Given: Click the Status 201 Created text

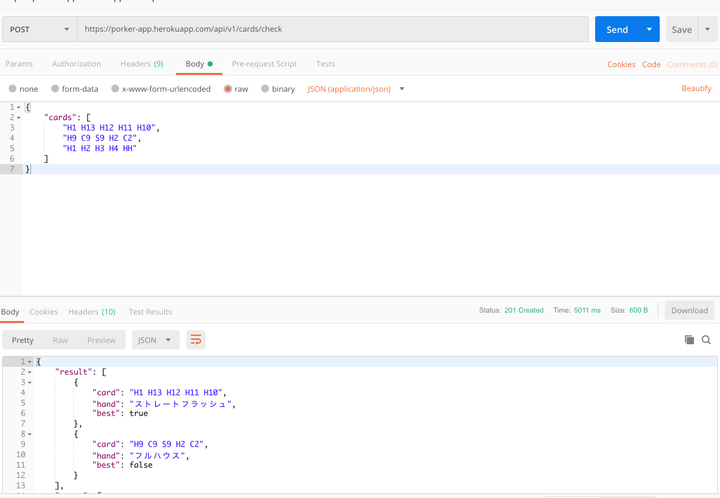Looking at the screenshot, I should (x=511, y=310).
